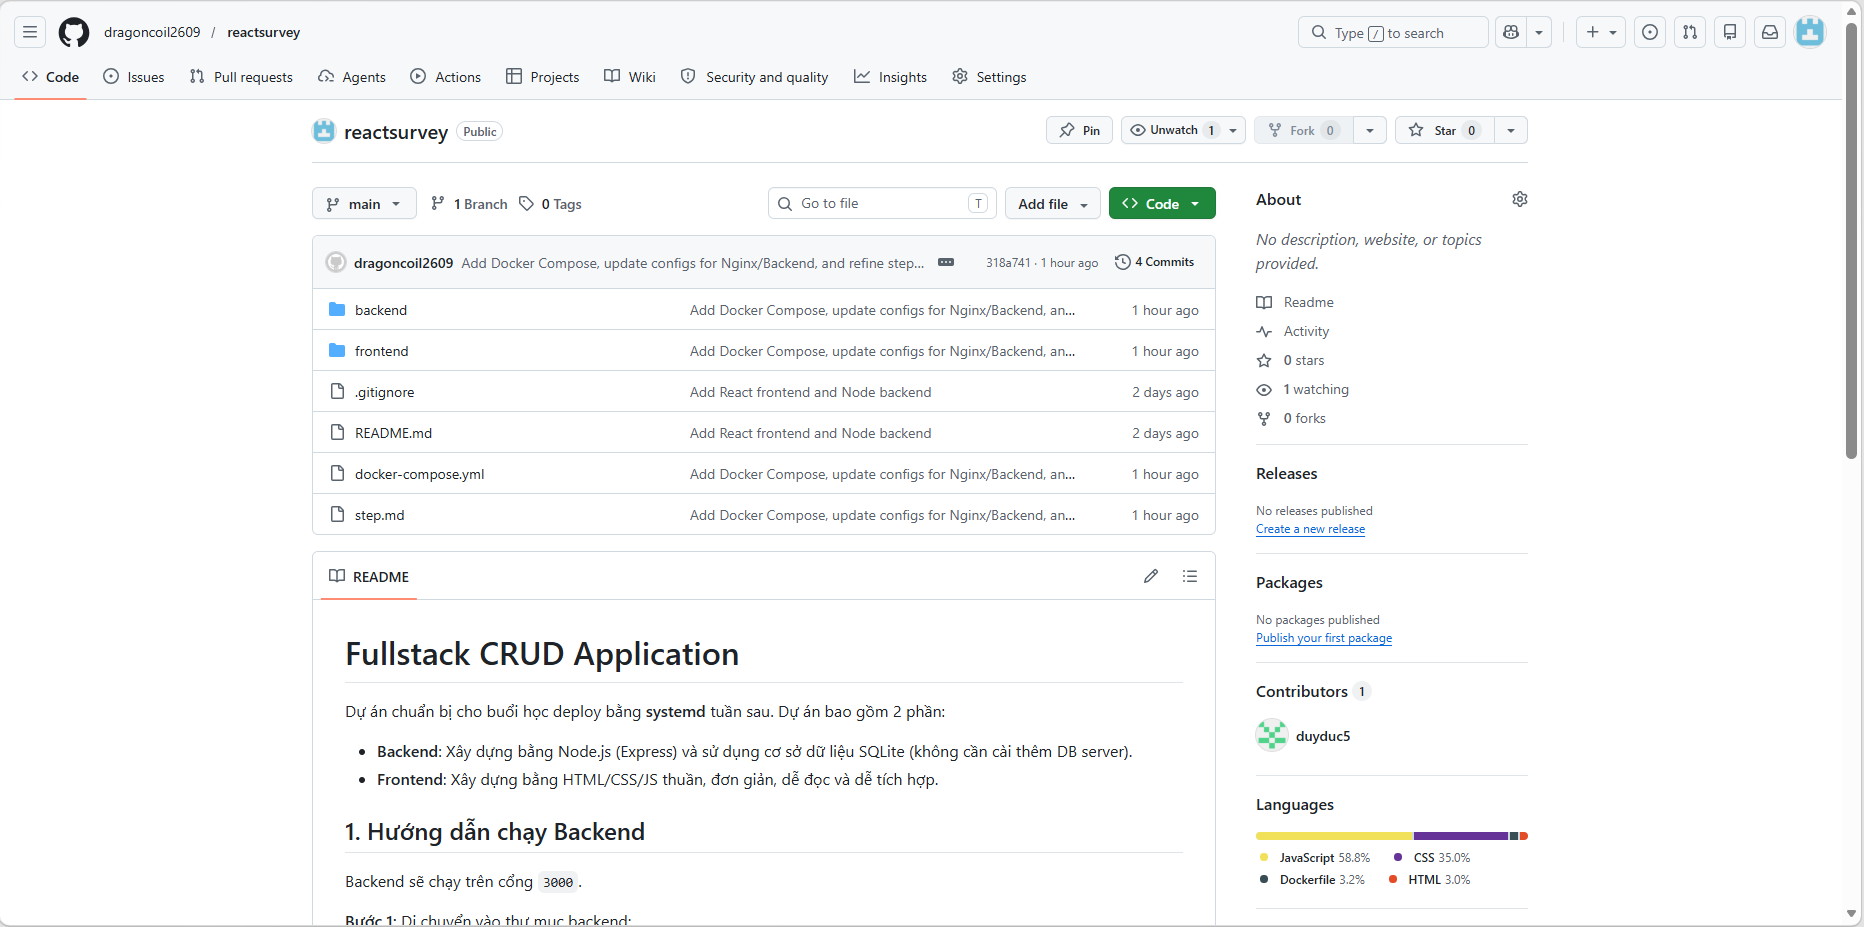Open the Insights tab

891,77
